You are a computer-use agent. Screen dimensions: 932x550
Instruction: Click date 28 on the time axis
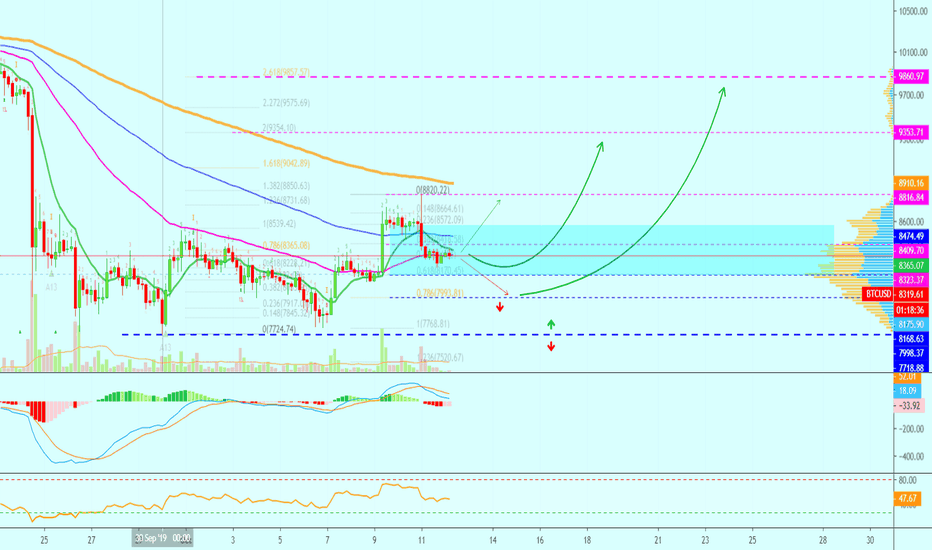click(x=823, y=540)
